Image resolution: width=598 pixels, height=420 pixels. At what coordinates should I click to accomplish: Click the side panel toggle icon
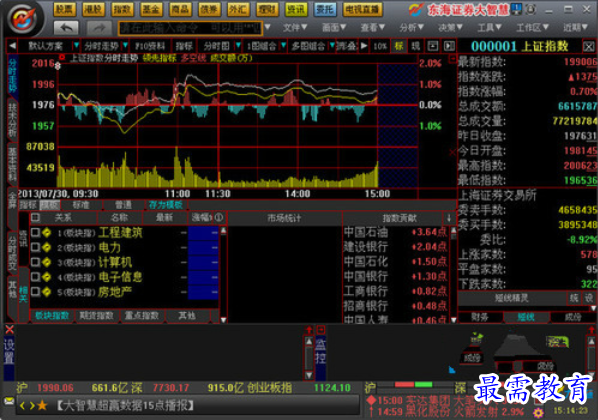(449, 46)
